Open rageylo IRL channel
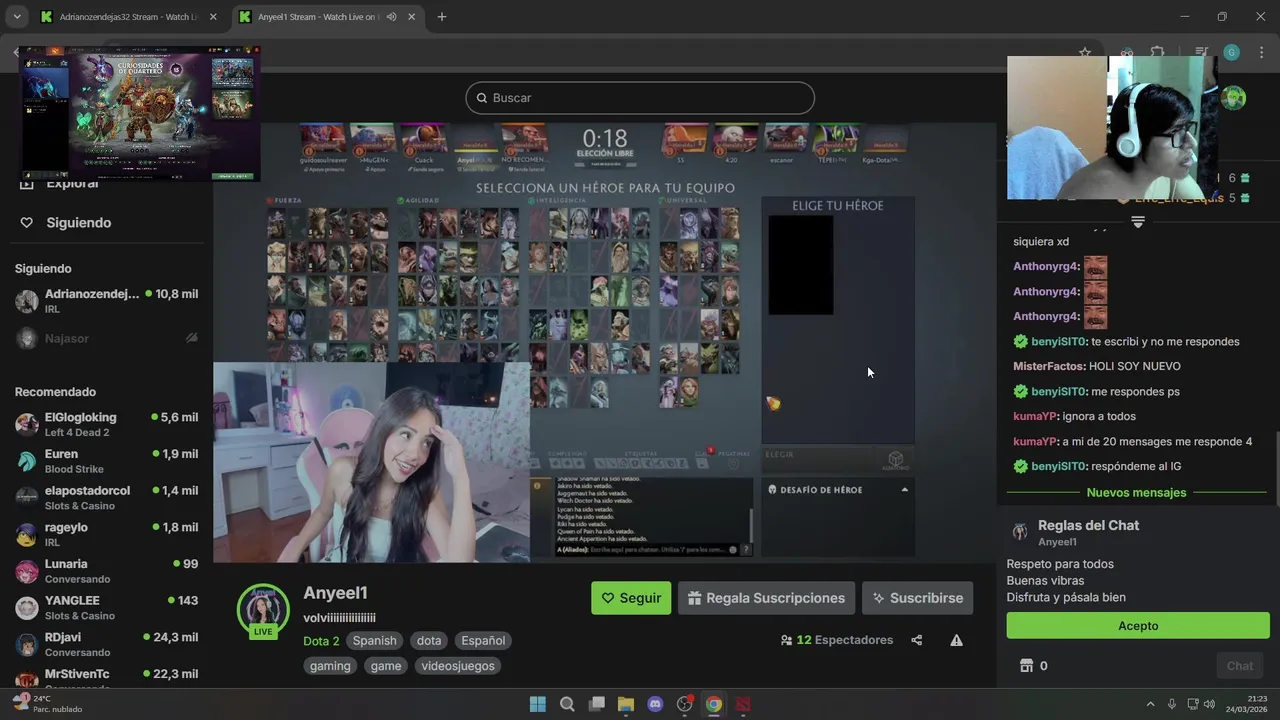The image size is (1280, 720). 106,534
